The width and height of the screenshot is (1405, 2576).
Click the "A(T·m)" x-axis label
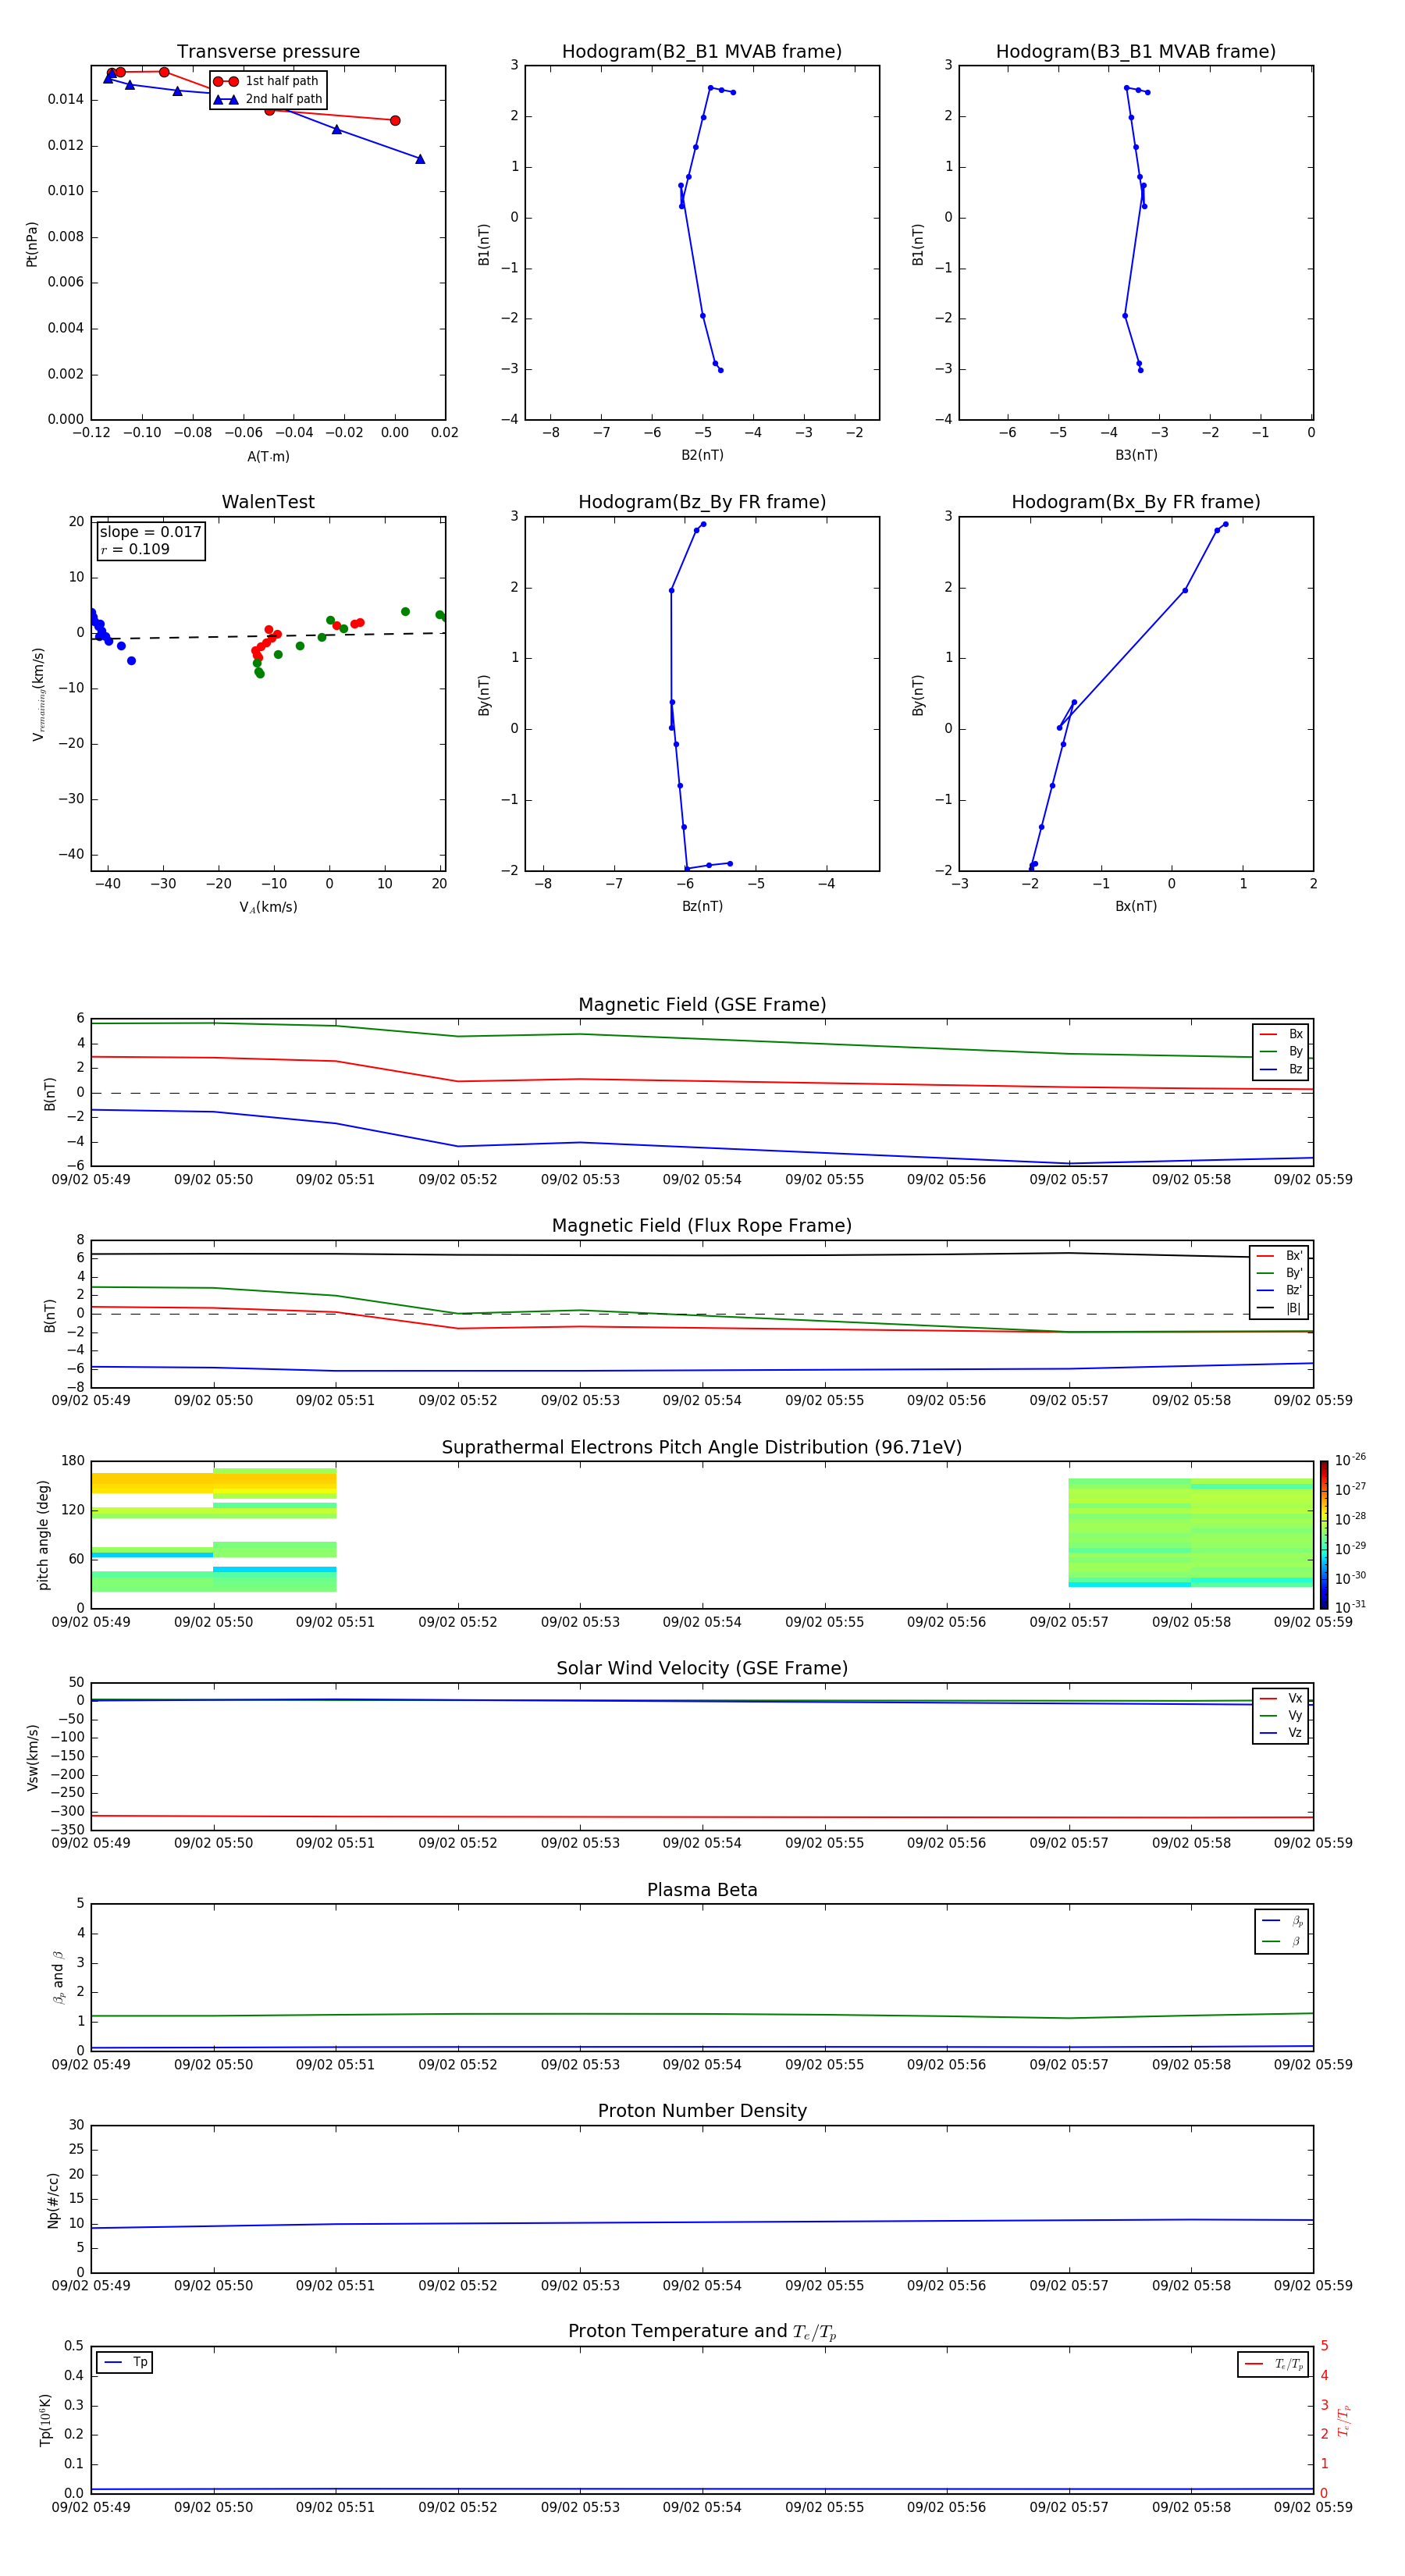(x=268, y=456)
